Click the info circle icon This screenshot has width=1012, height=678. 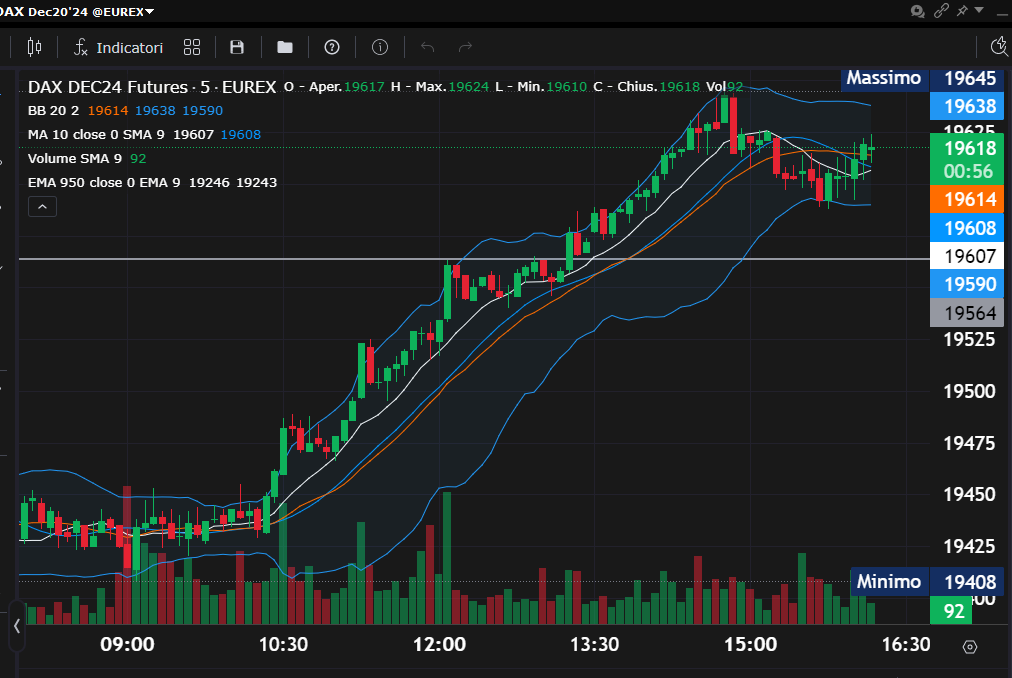coord(380,47)
